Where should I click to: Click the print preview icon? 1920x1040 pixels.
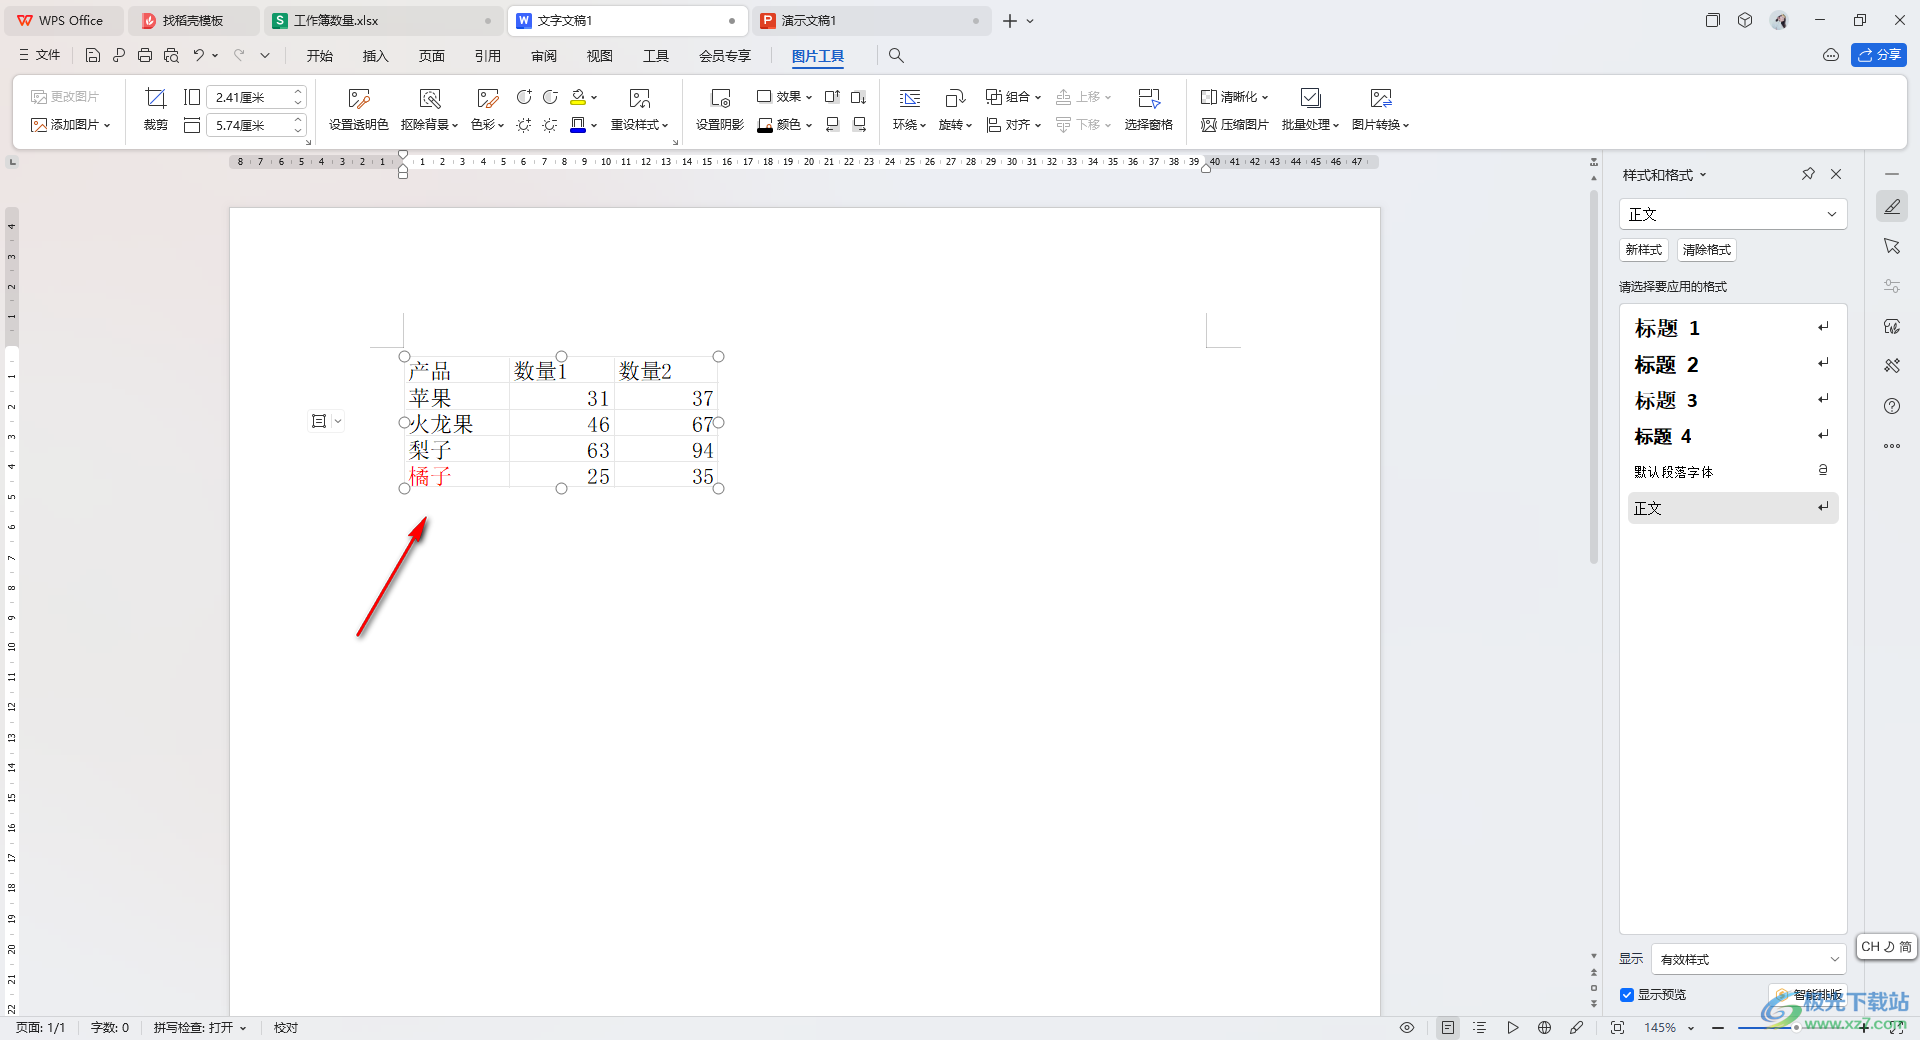pos(171,56)
